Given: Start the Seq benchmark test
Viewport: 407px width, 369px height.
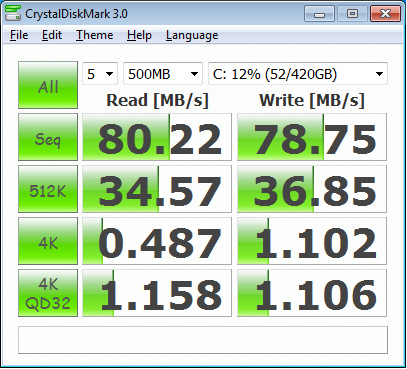Looking at the screenshot, I should 48,137.
